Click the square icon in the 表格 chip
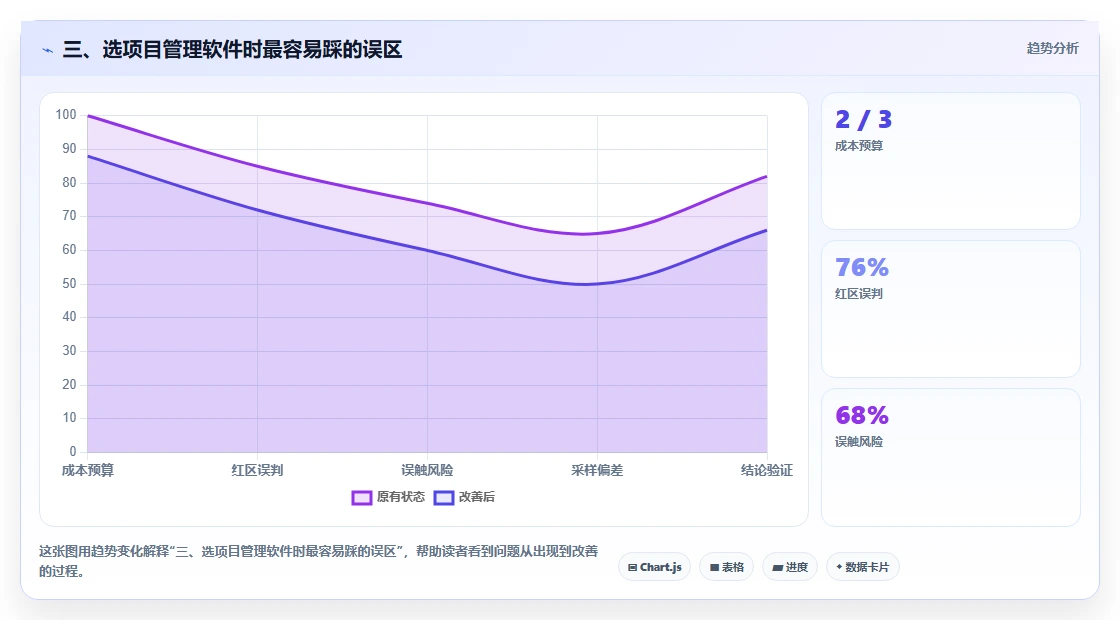This screenshot has height=620, width=1120. coord(714,568)
